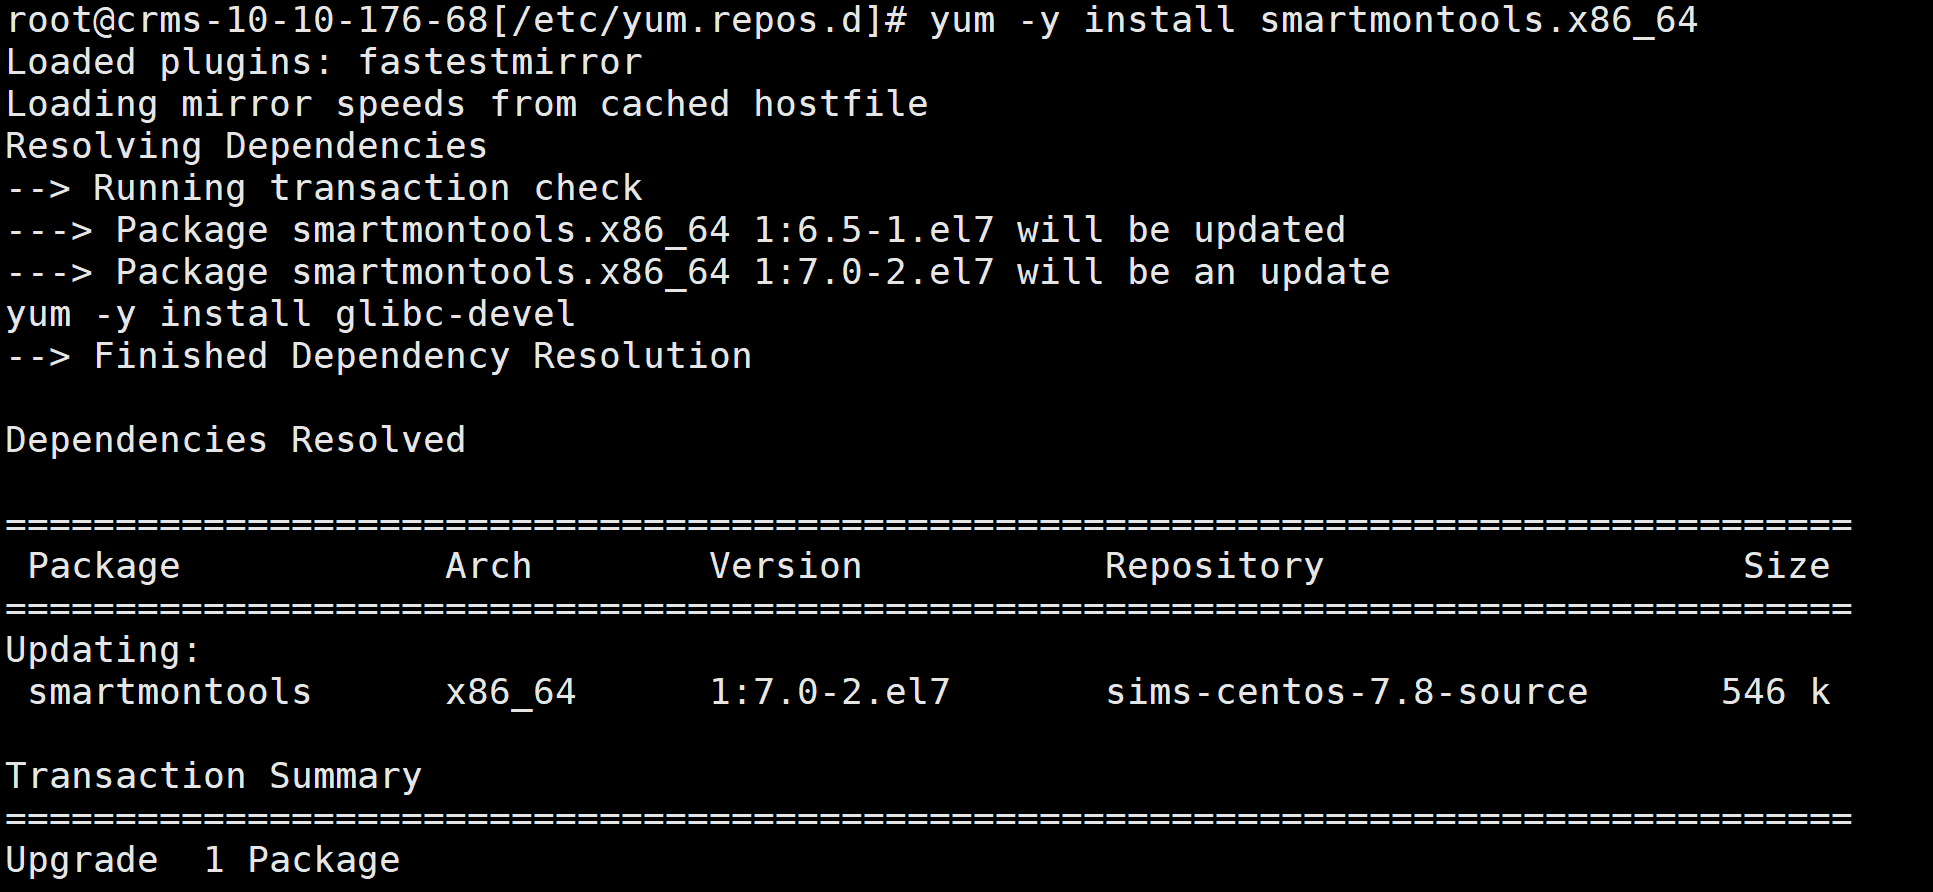Click the version '1:6.5-1.el7' in the 'will be updated' line
The image size is (1933, 892).
(873, 231)
